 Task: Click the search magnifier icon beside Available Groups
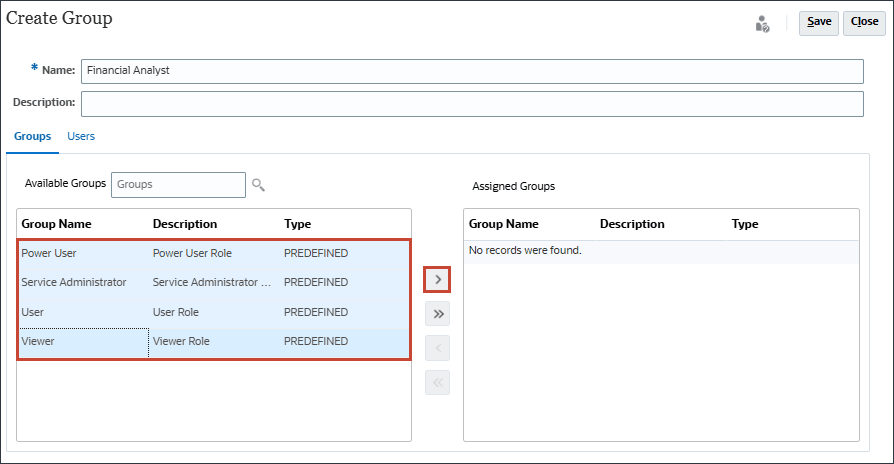[258, 185]
